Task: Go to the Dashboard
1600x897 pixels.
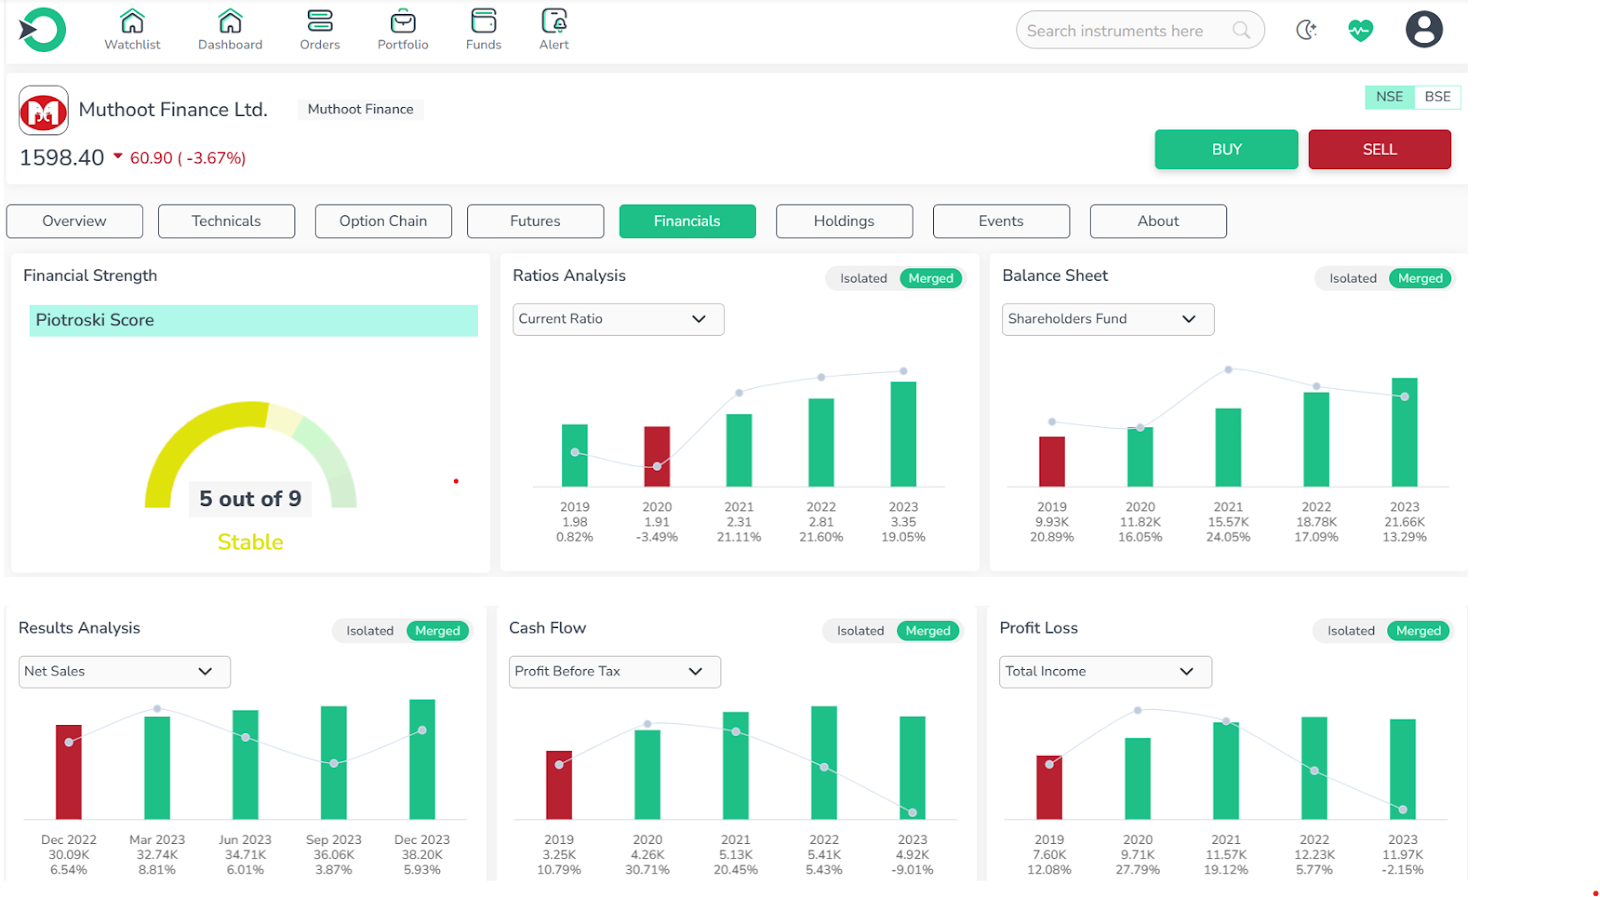Action: (230, 30)
